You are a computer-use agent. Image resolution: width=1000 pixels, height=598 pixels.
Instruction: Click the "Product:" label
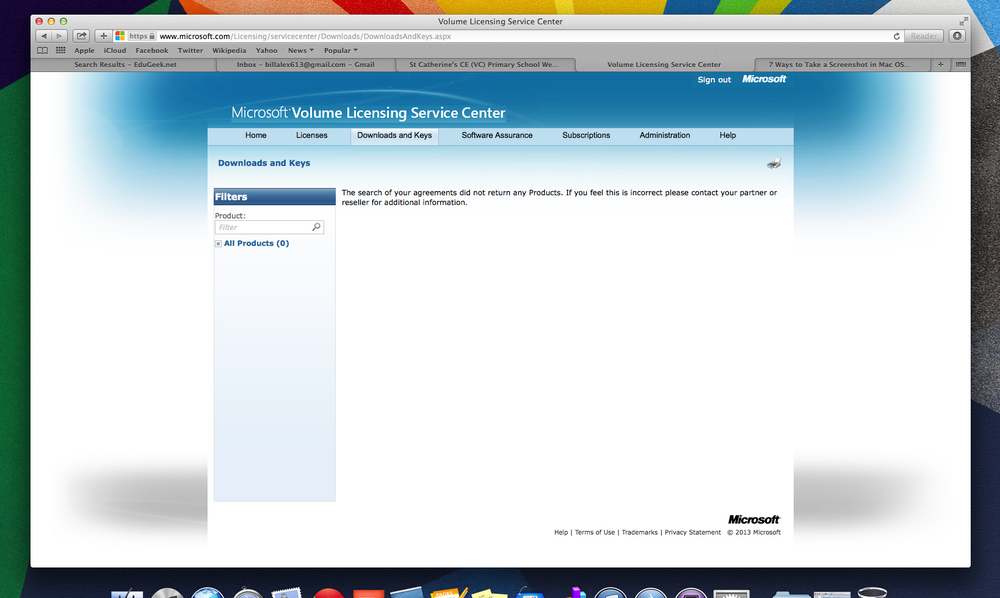pyautogui.click(x=230, y=216)
